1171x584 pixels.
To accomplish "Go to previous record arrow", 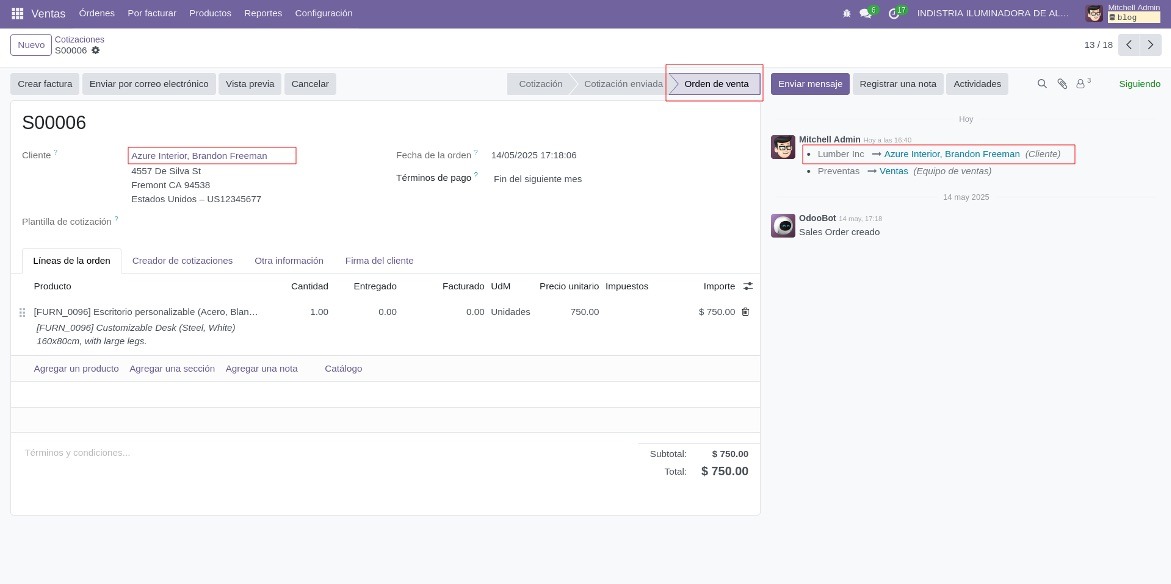I will pos(1129,45).
